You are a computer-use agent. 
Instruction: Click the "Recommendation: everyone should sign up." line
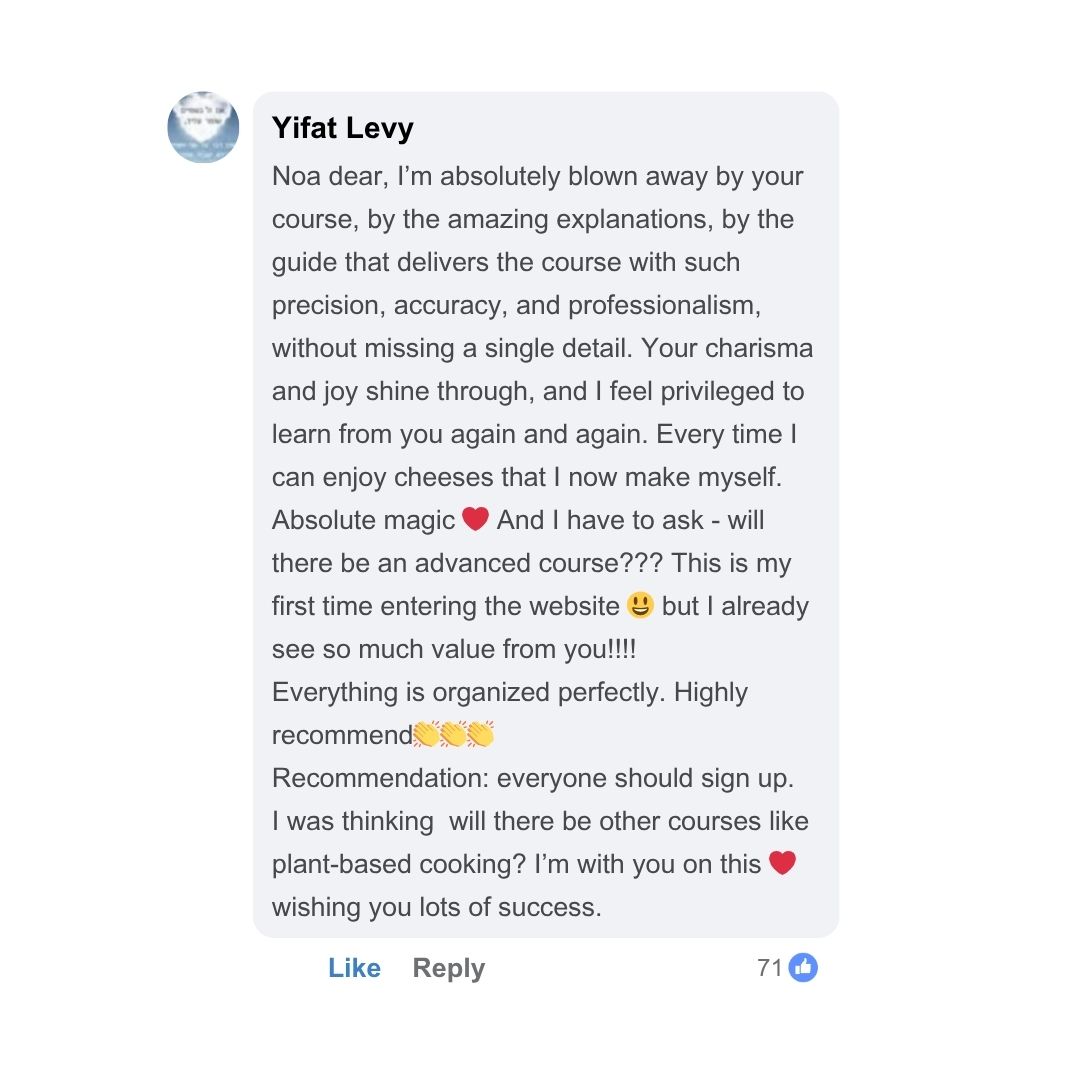coord(533,778)
